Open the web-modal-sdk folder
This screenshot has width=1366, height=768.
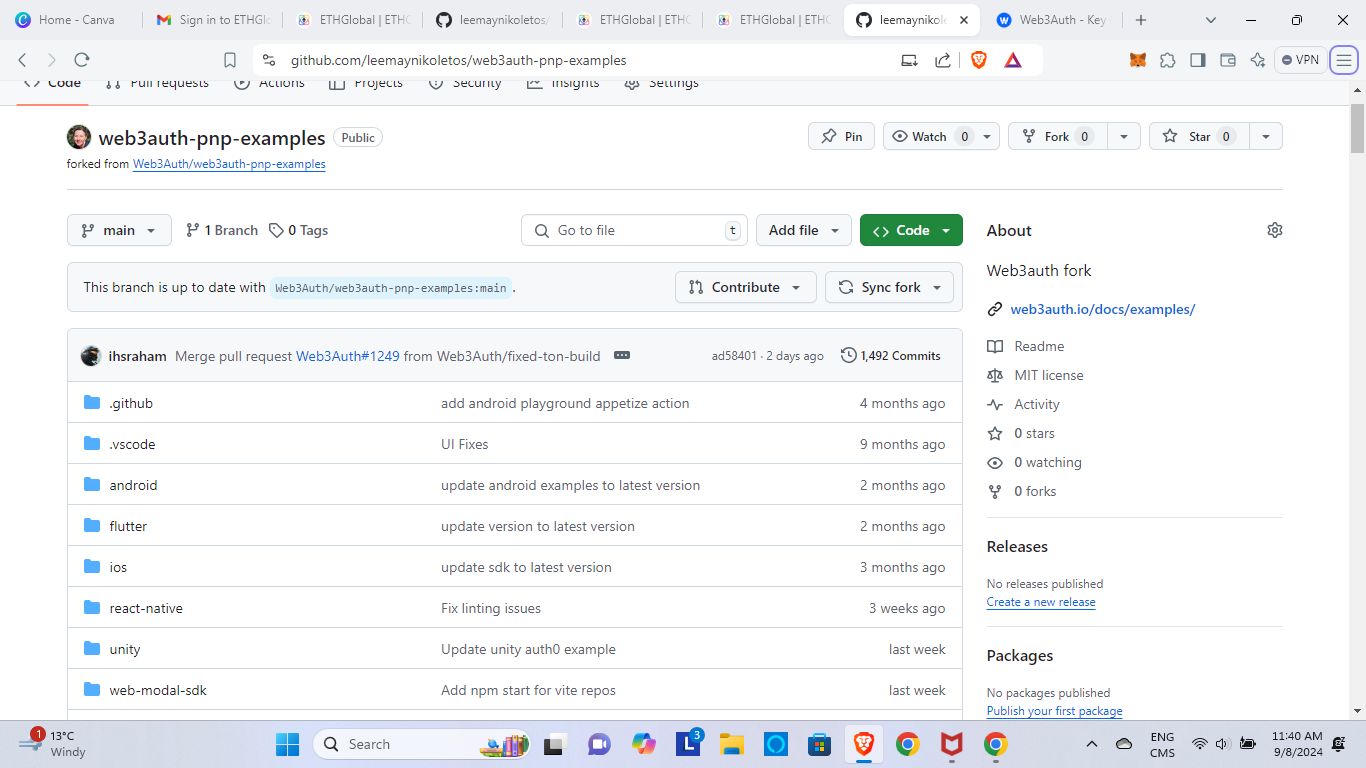[x=158, y=690]
